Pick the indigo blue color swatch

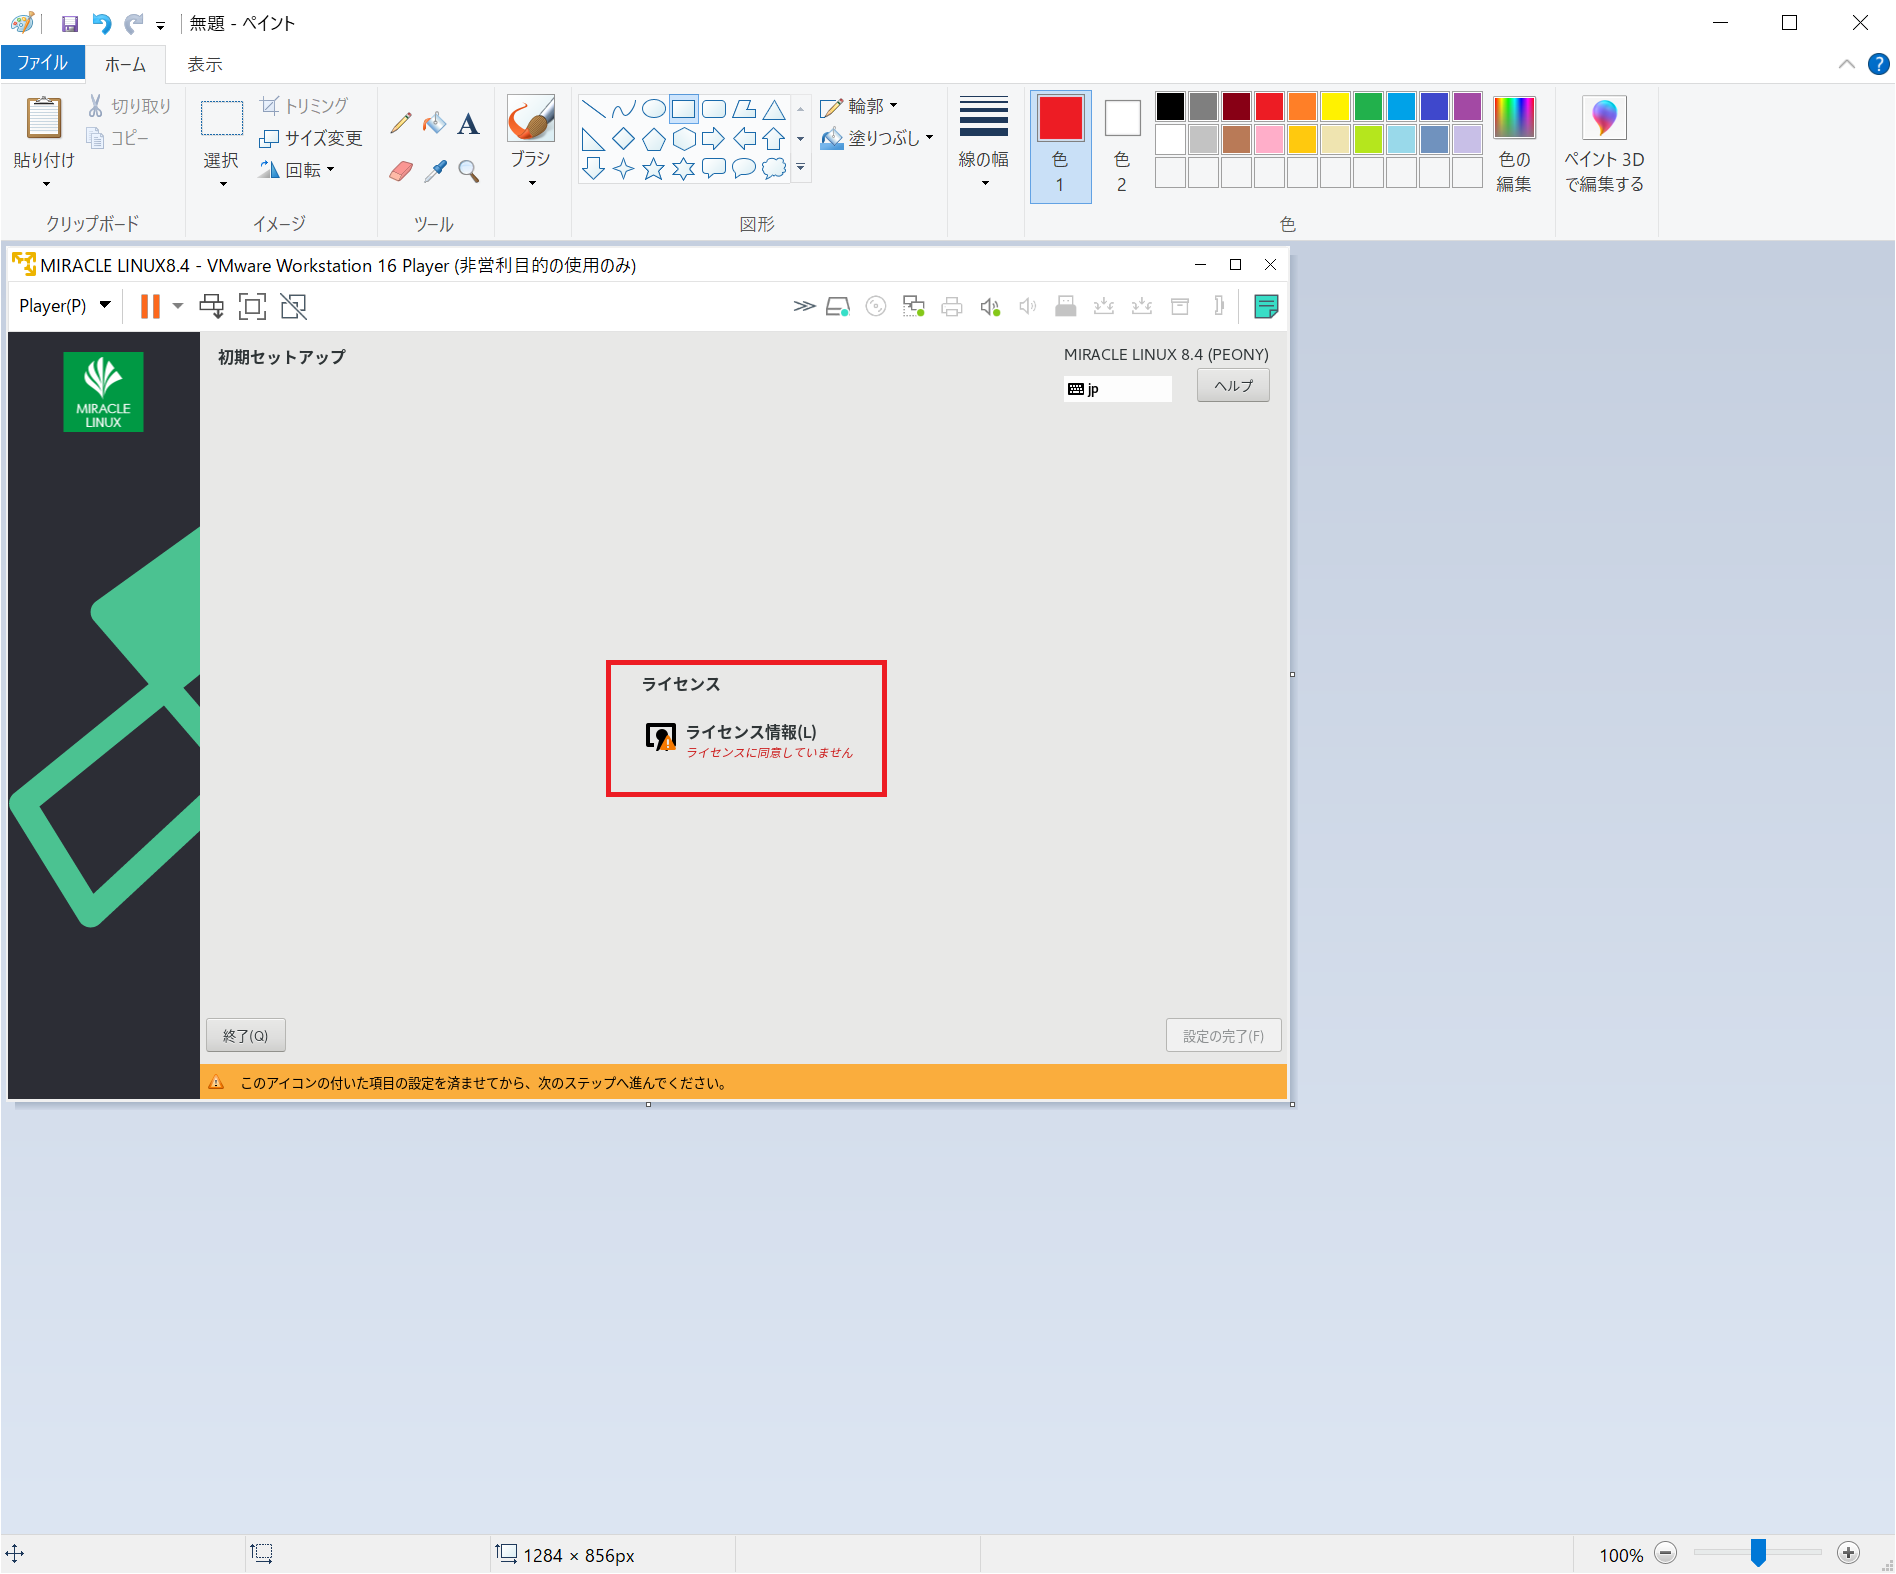pos(1434,106)
